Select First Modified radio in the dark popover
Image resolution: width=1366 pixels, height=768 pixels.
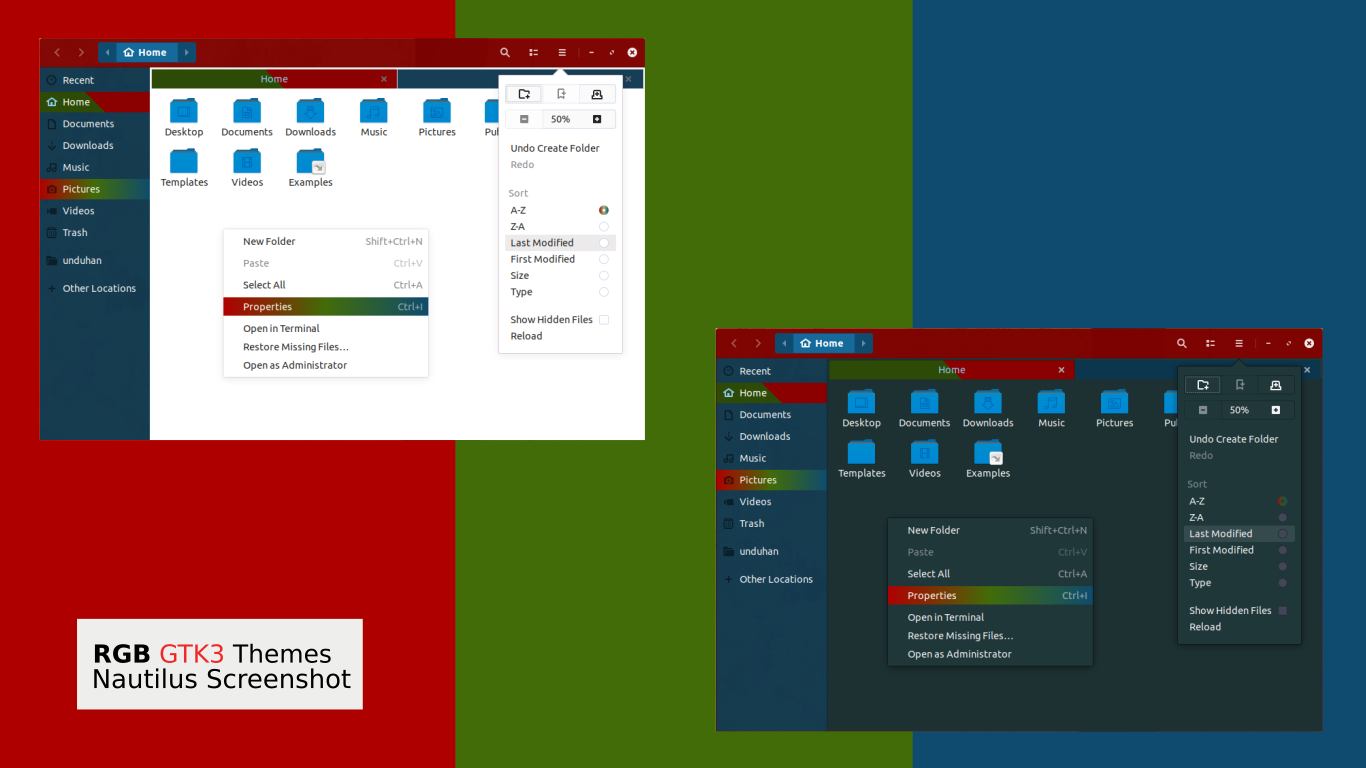click(x=1283, y=550)
